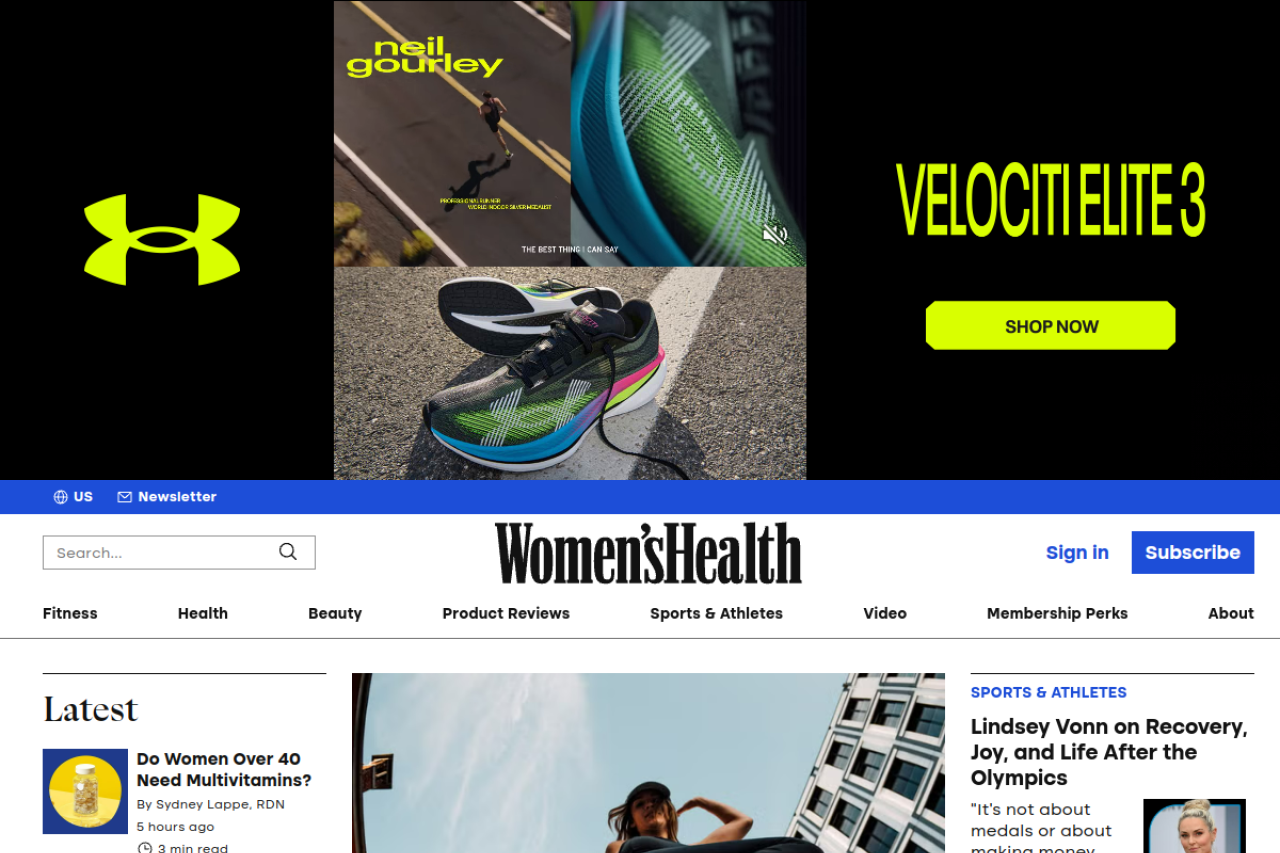Go to Women's Health home logo
Screen dimensions: 1280x853
[x=648, y=553]
